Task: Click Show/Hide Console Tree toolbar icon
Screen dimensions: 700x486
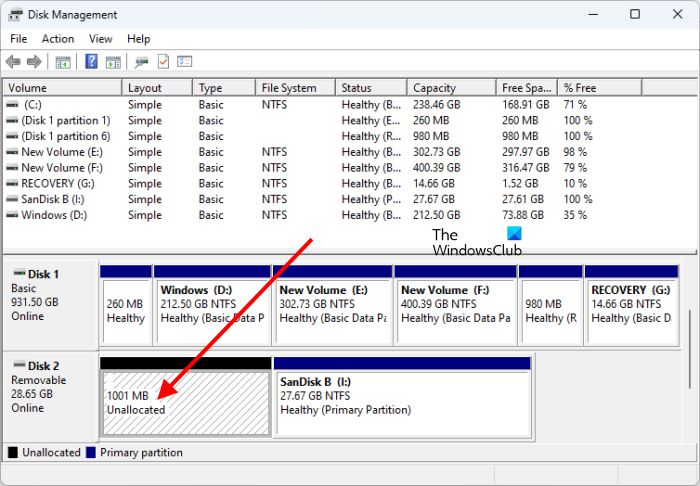Action: point(63,62)
